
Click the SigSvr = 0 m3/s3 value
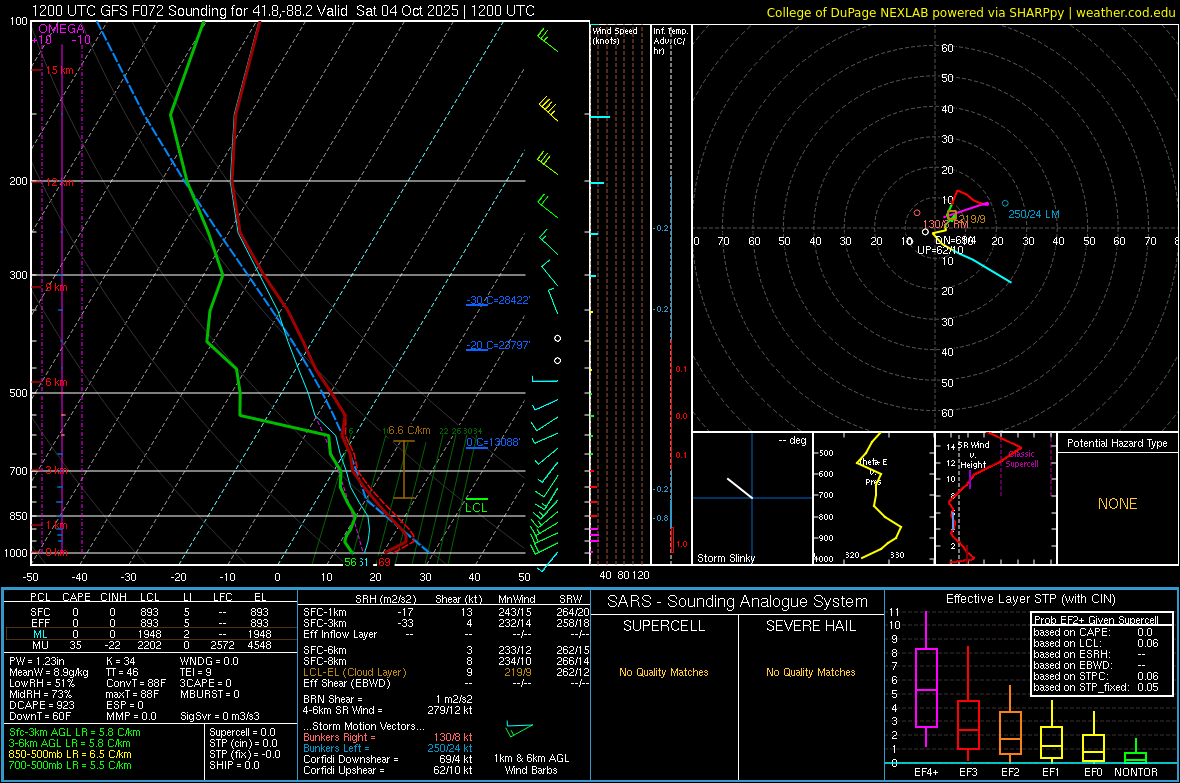pos(220,717)
